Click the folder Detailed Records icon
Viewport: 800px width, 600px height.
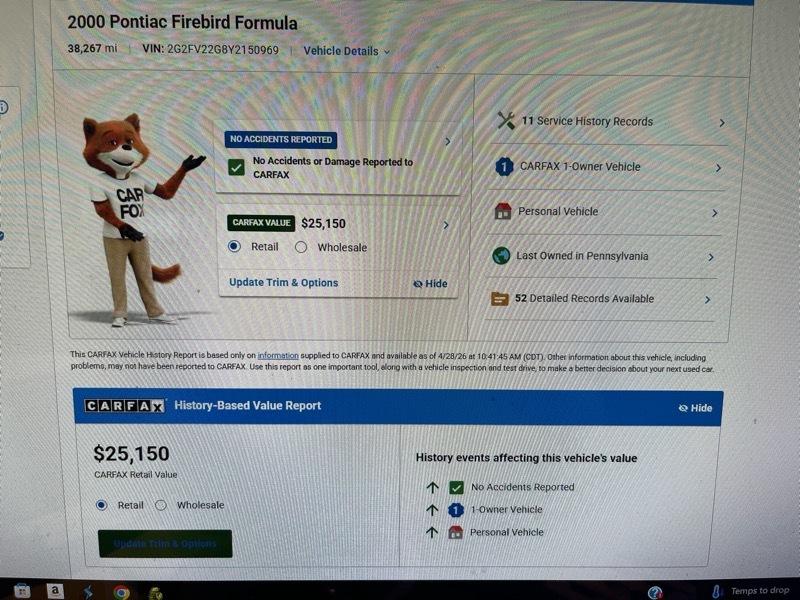click(499, 298)
